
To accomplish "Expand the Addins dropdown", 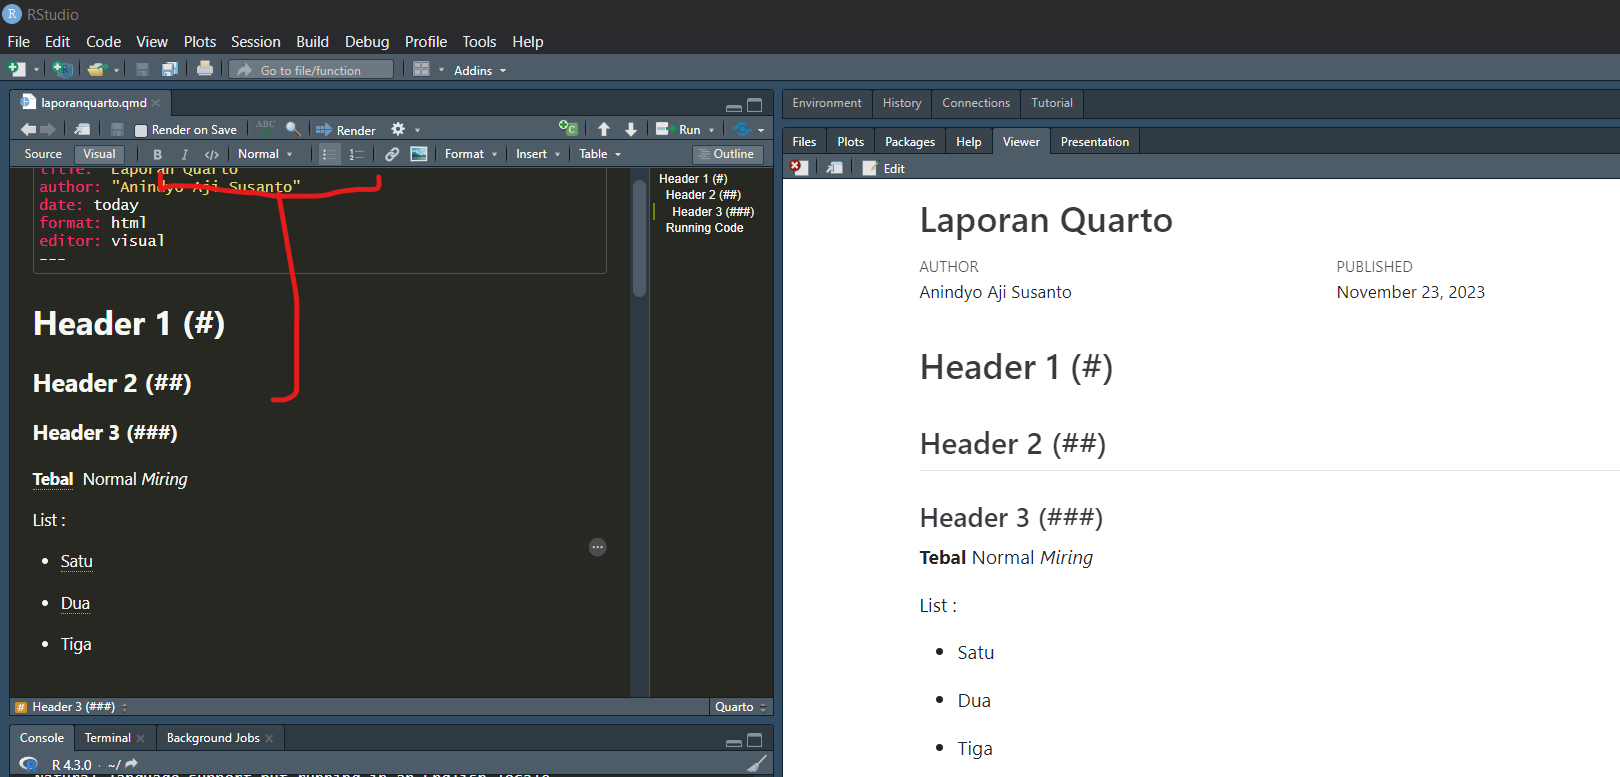I will coord(480,70).
